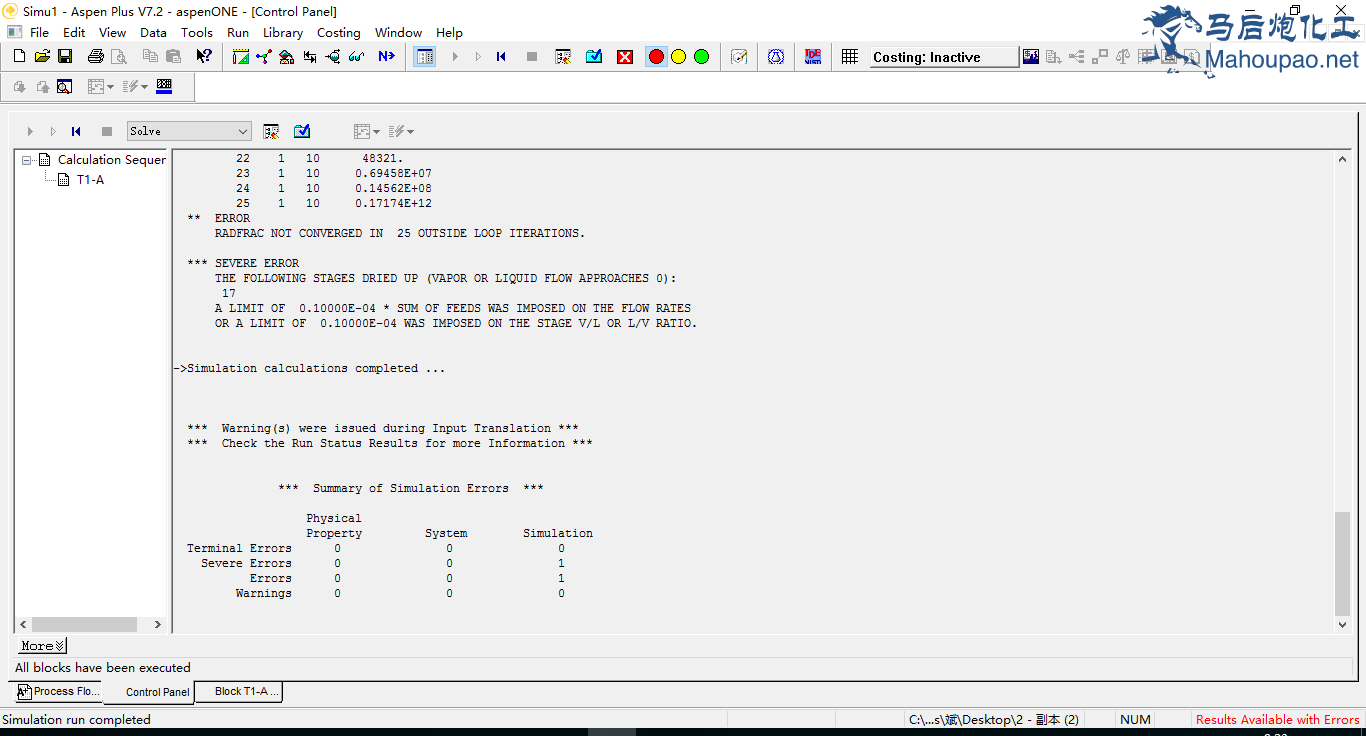This screenshot has width=1366, height=736.
Task: Click the red X icon
Action: coord(625,57)
